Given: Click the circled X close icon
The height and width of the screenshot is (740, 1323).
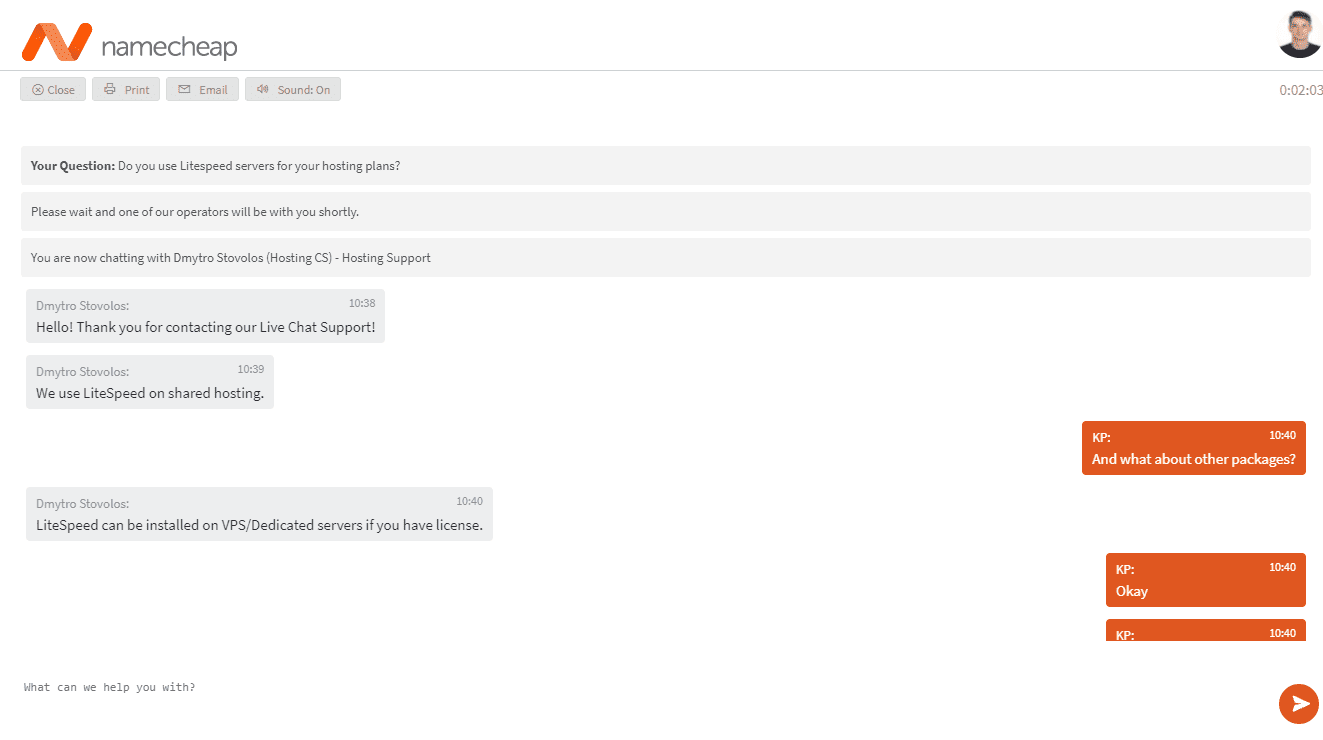Looking at the screenshot, I should pos(38,90).
